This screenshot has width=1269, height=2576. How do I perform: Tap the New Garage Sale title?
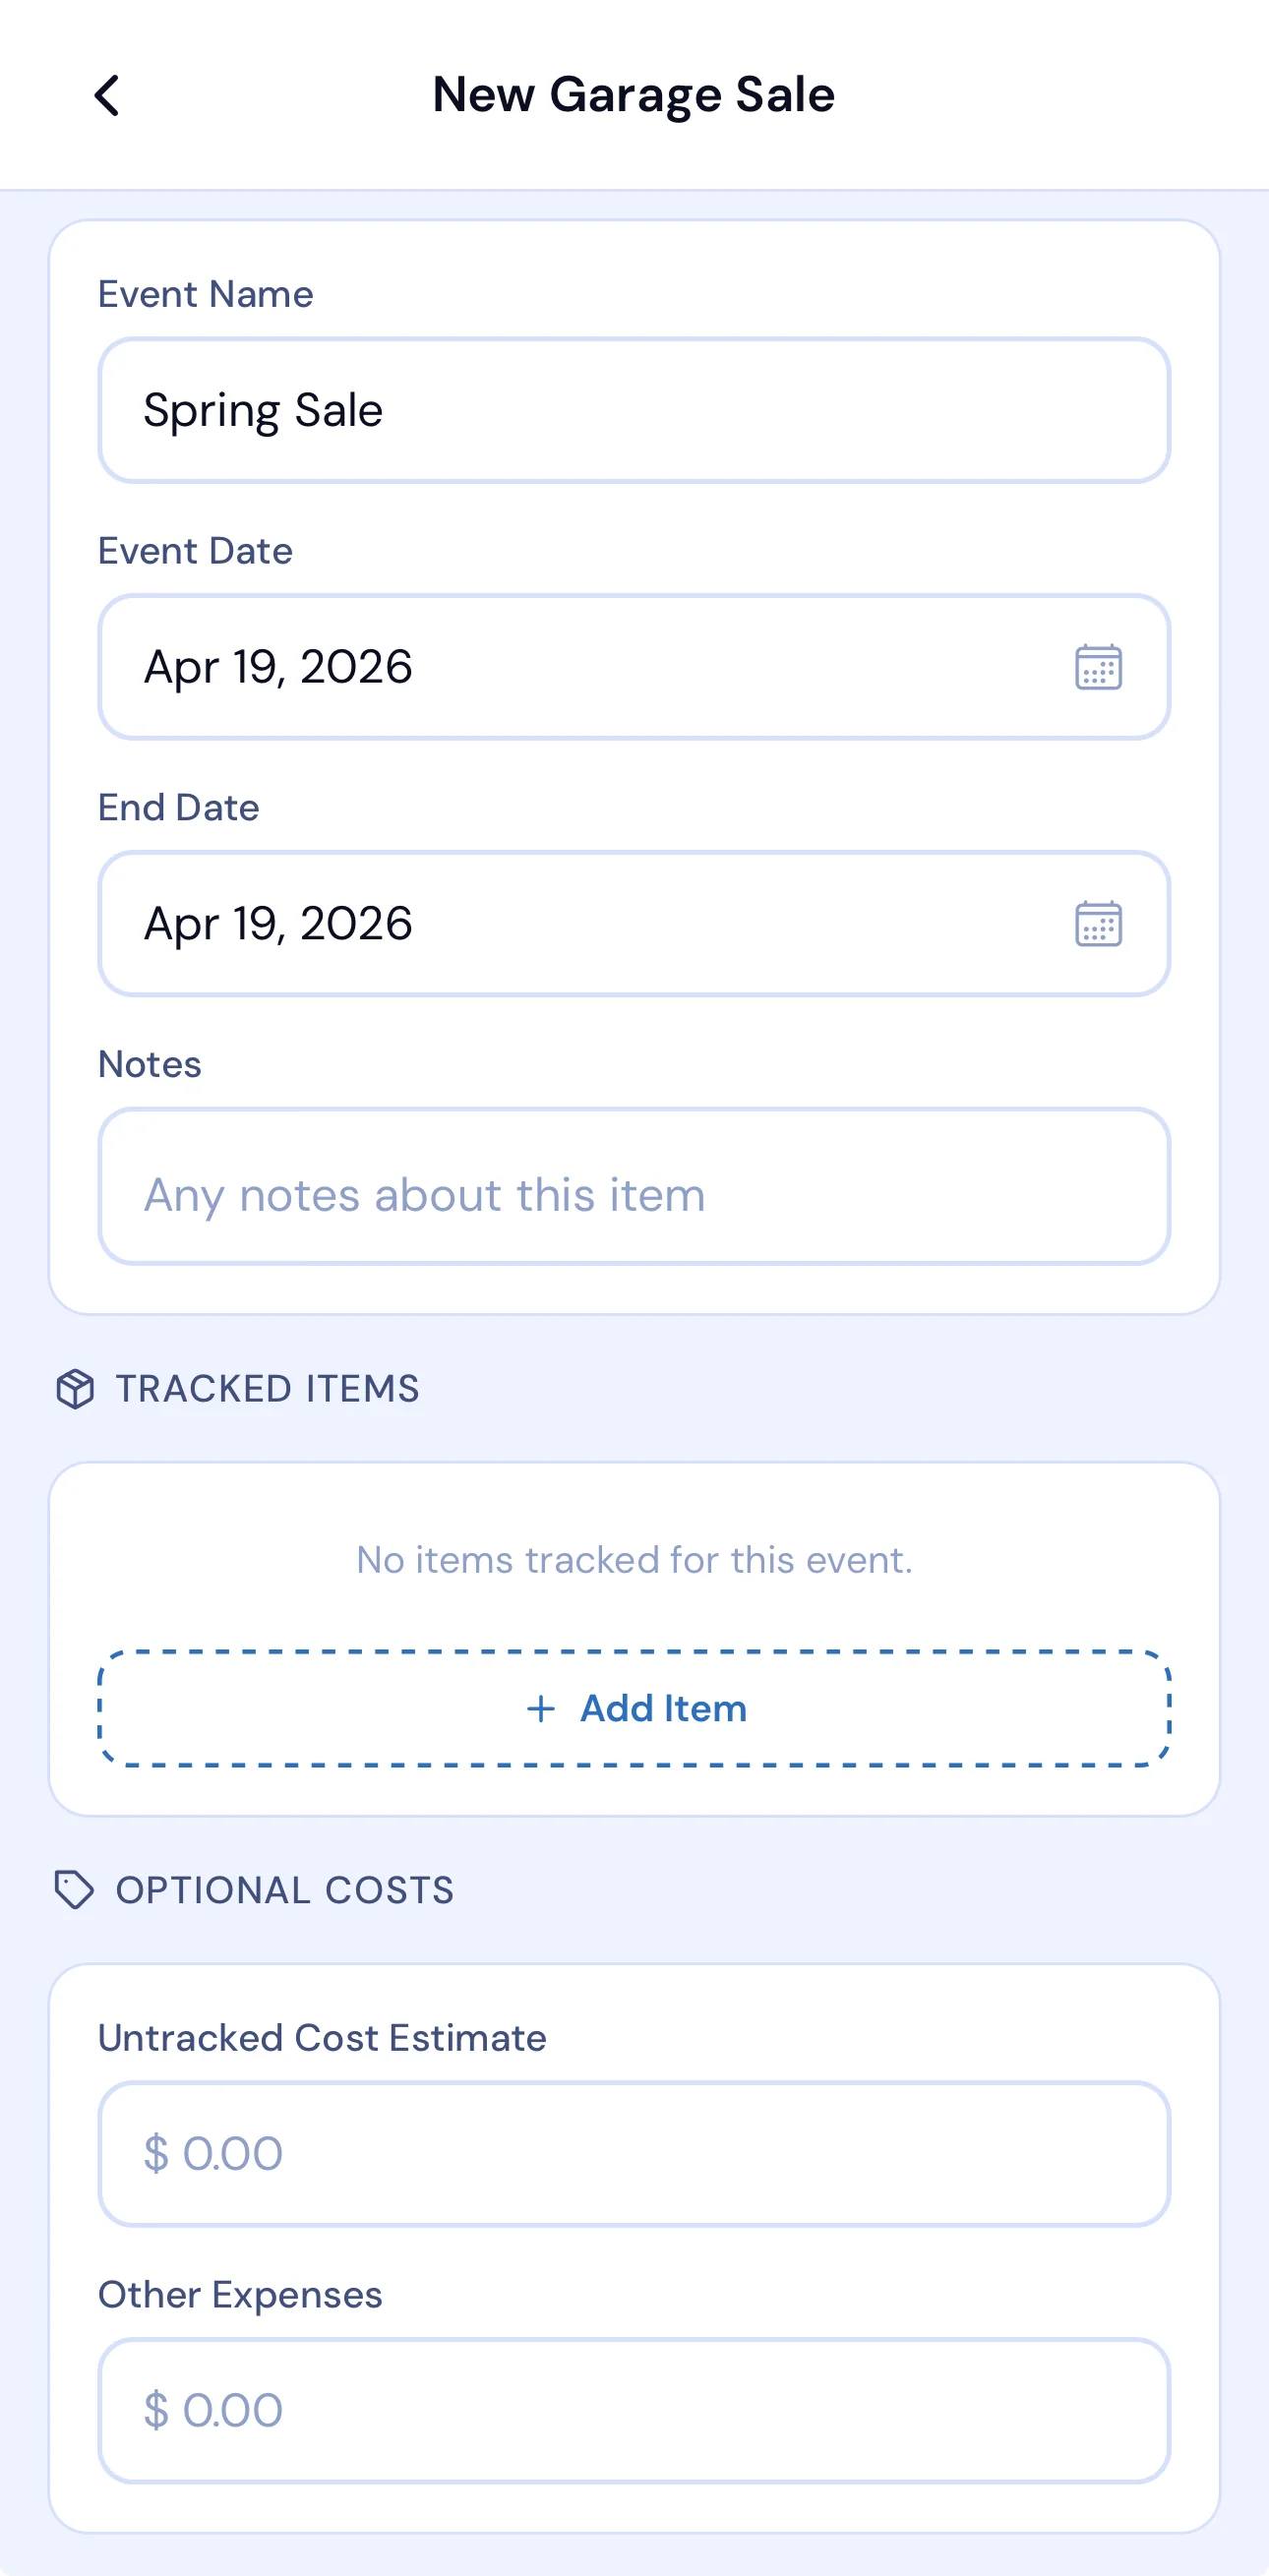634,95
